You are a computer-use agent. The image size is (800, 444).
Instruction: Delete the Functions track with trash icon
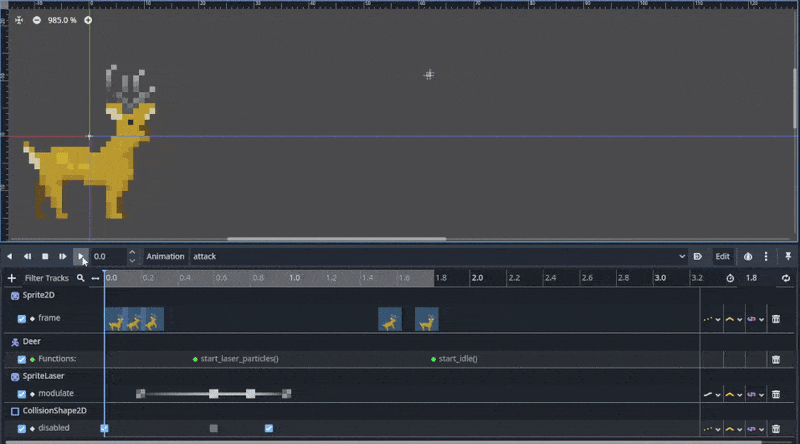click(x=776, y=359)
